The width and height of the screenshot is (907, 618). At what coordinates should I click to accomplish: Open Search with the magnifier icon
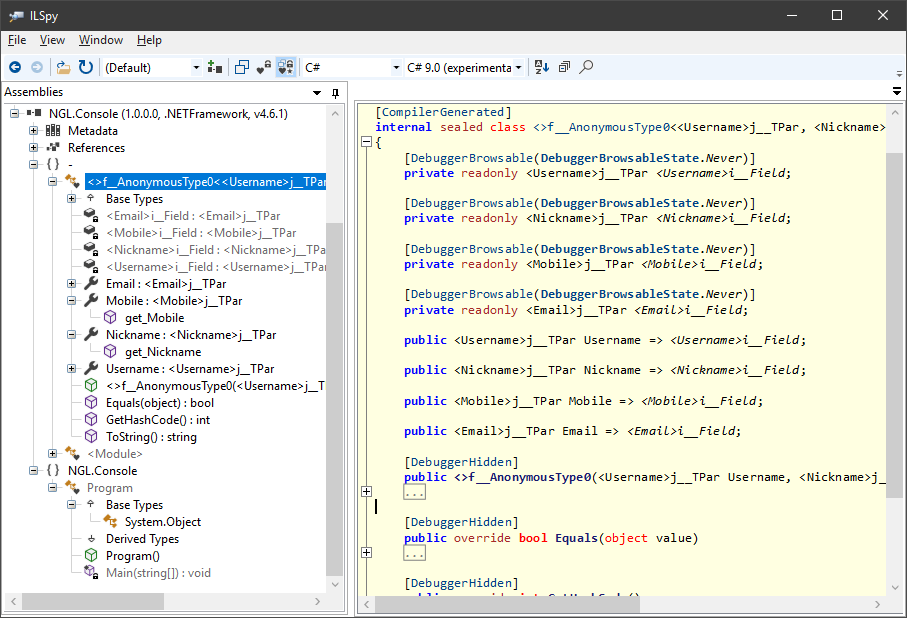click(586, 67)
